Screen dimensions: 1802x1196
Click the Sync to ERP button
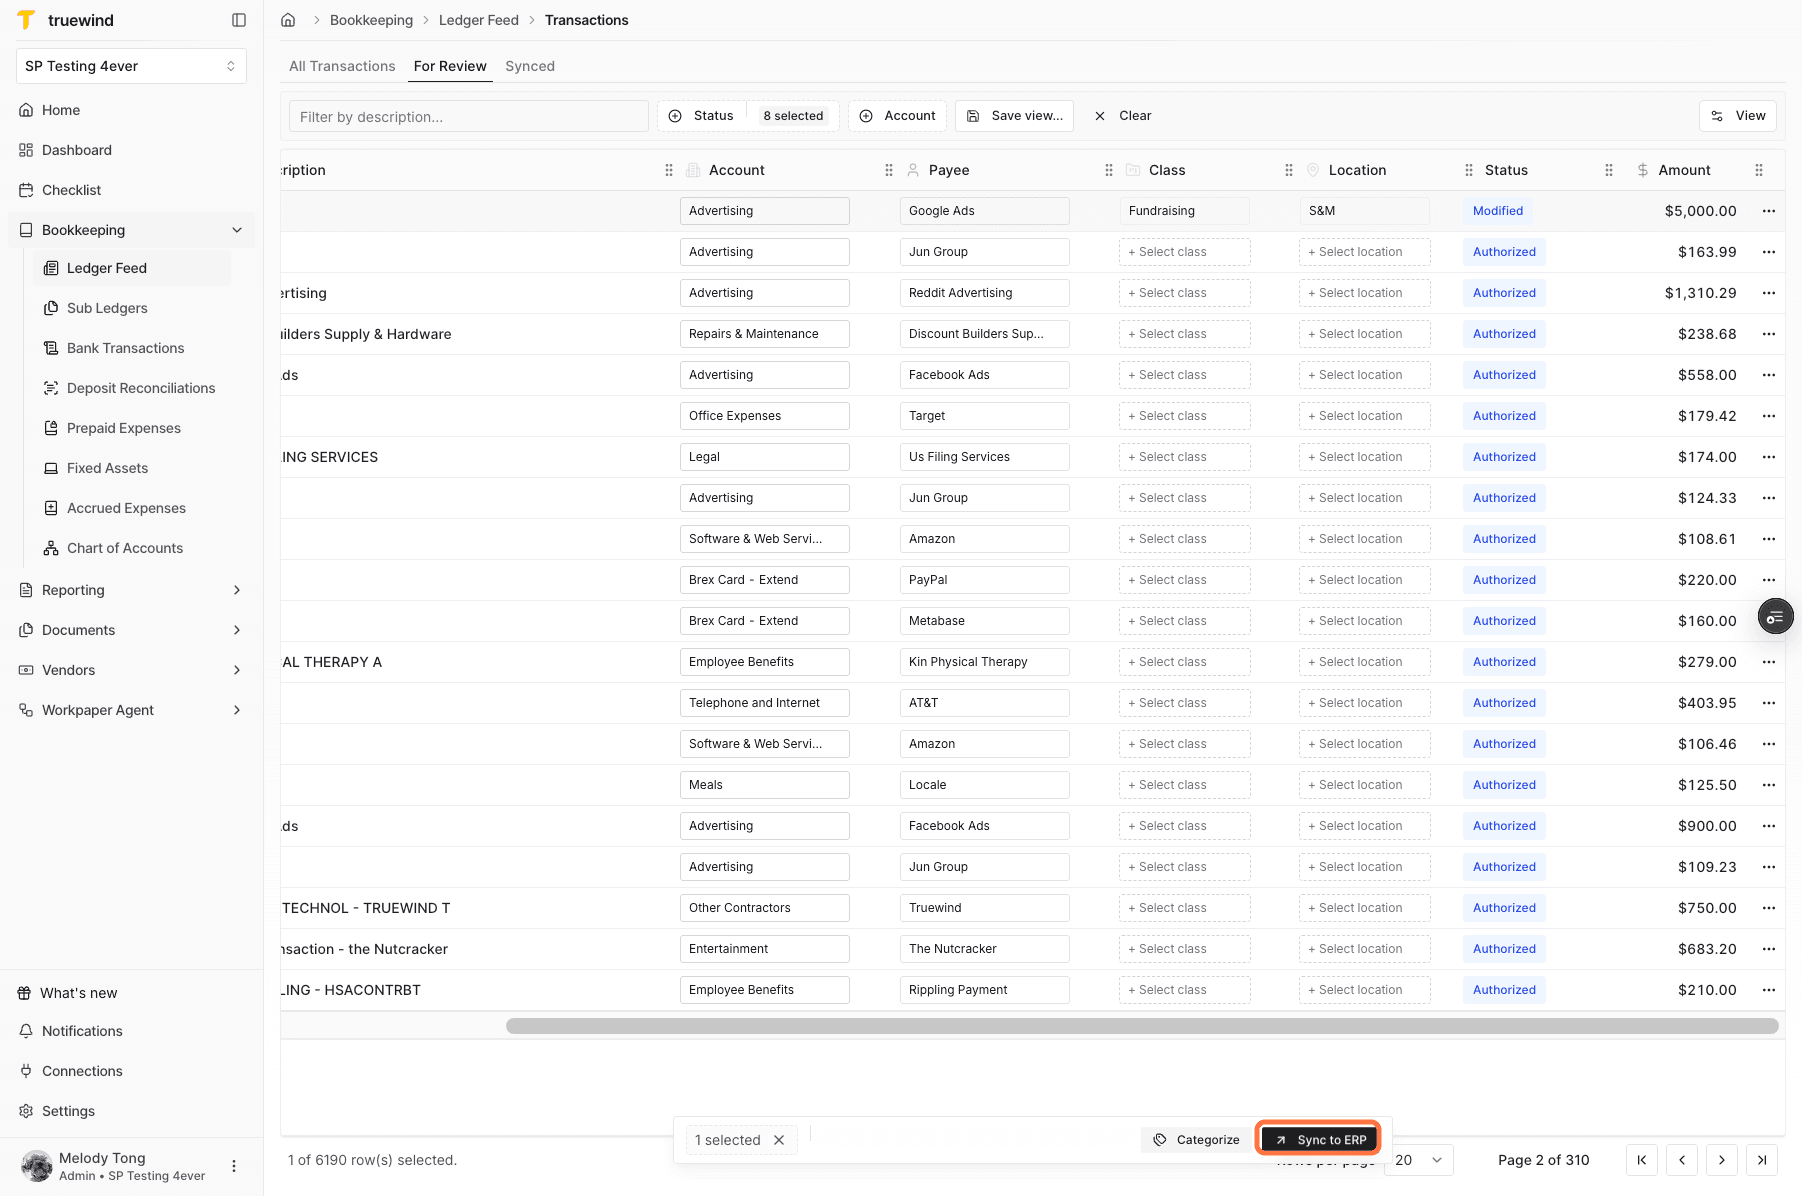click(x=1320, y=1140)
